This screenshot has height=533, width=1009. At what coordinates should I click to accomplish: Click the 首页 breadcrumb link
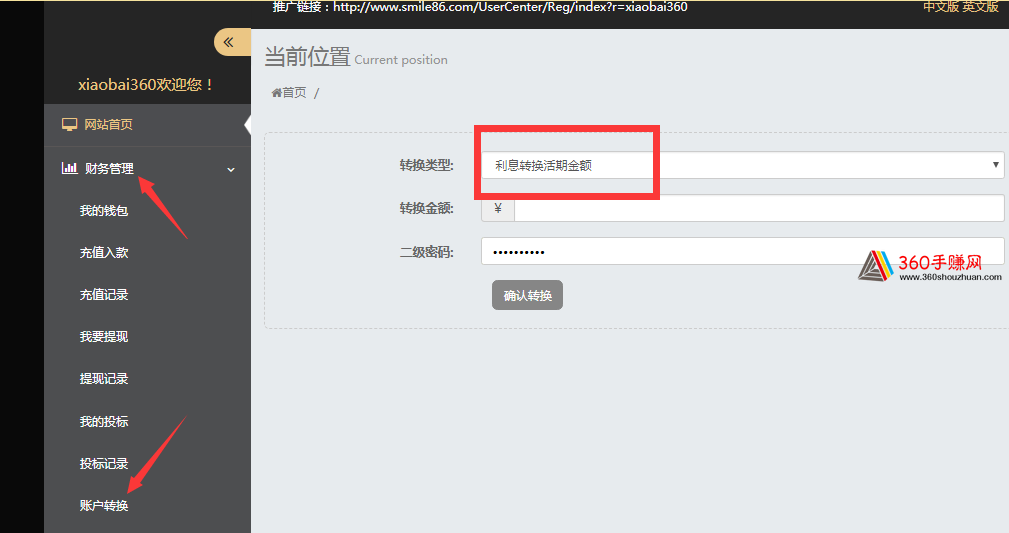(x=294, y=93)
